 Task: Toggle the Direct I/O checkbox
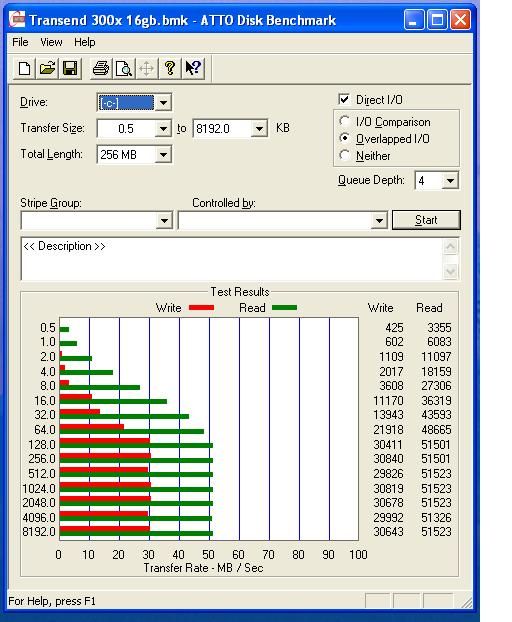pyautogui.click(x=344, y=99)
